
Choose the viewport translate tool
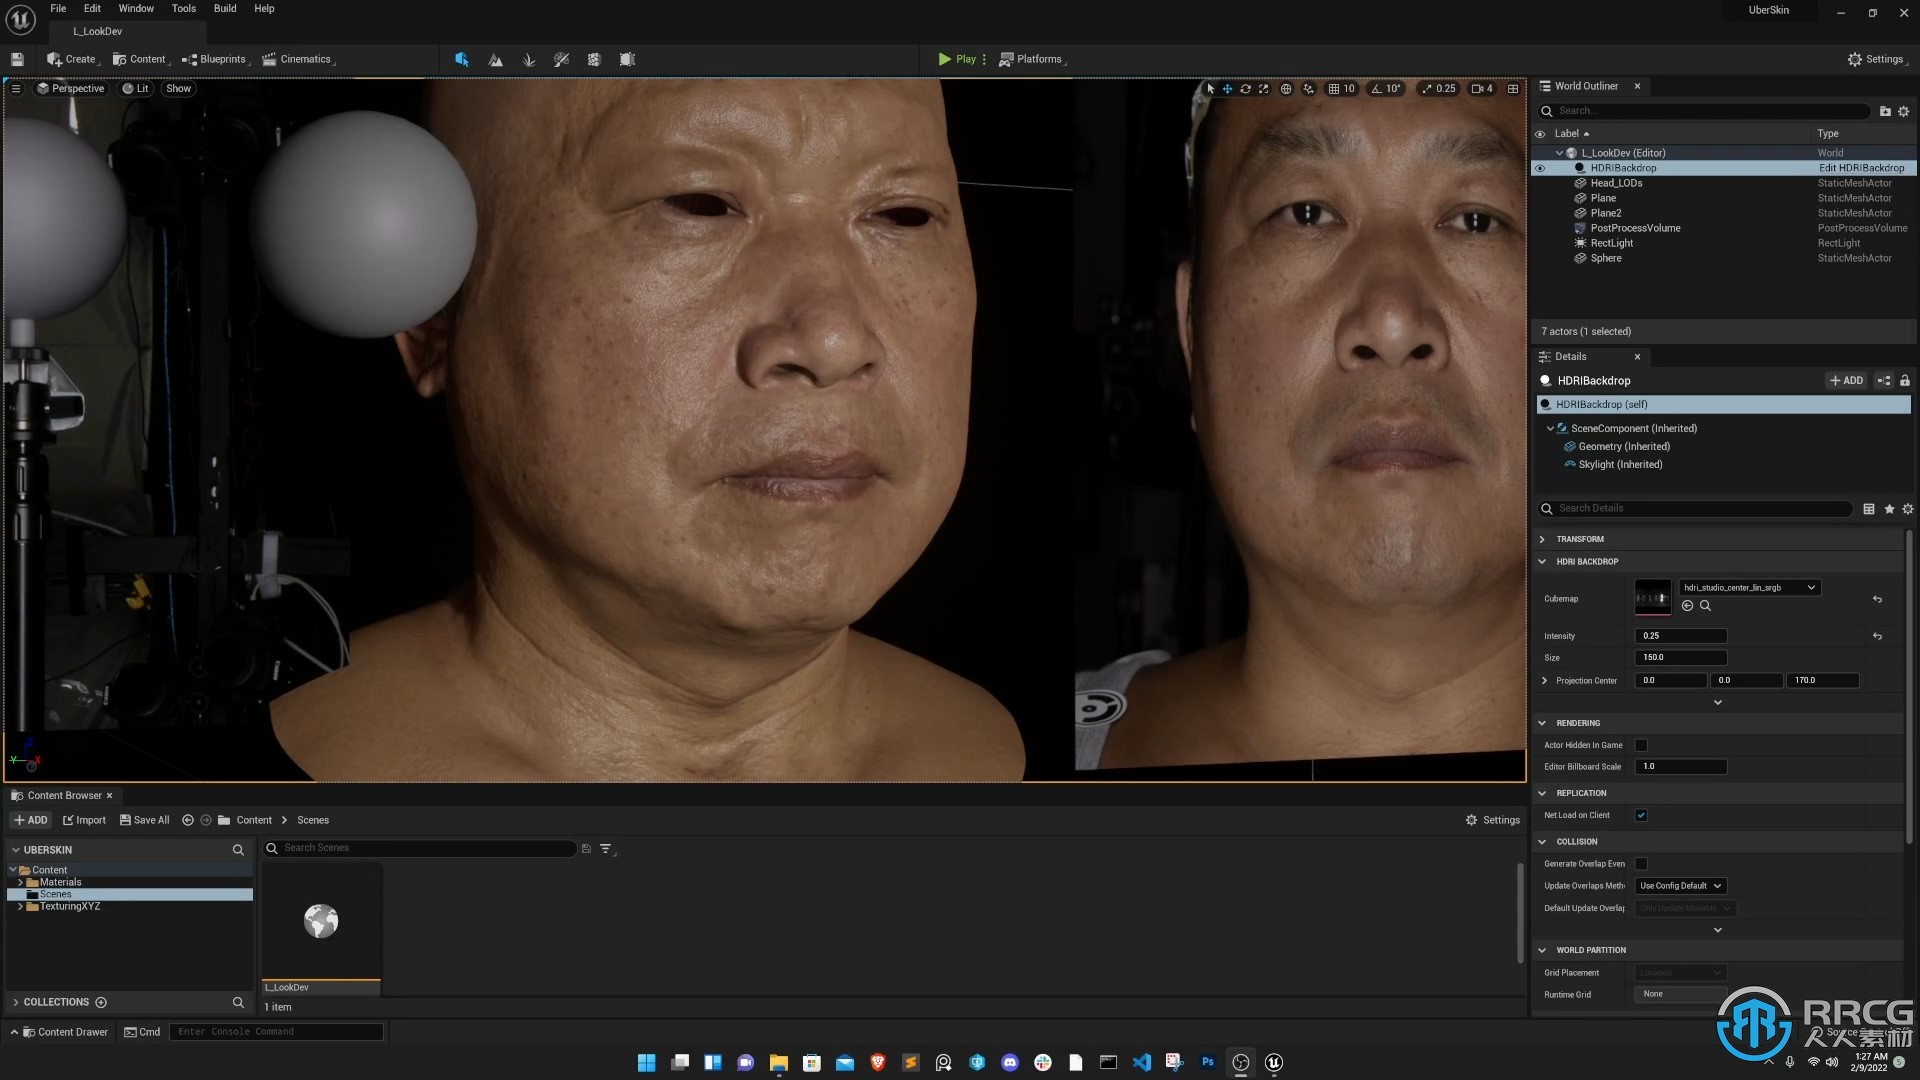(1227, 89)
